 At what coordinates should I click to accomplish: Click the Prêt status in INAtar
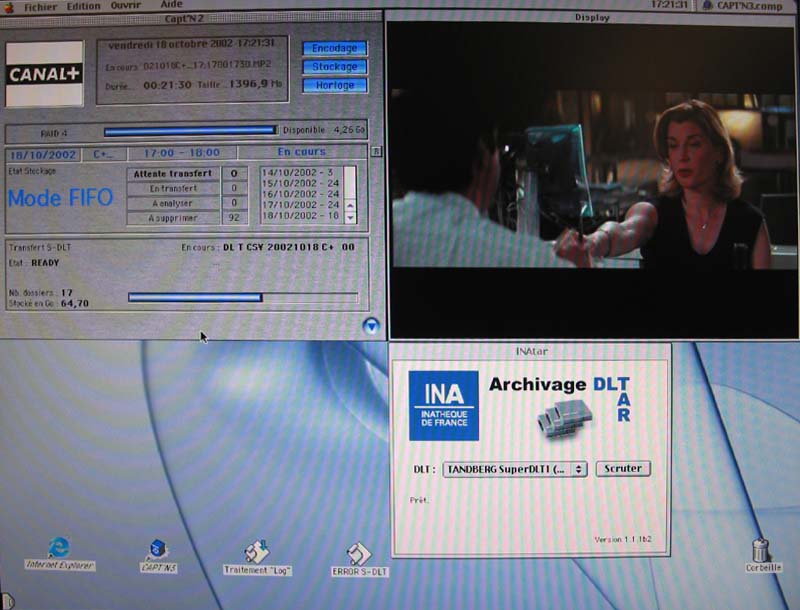tap(419, 500)
